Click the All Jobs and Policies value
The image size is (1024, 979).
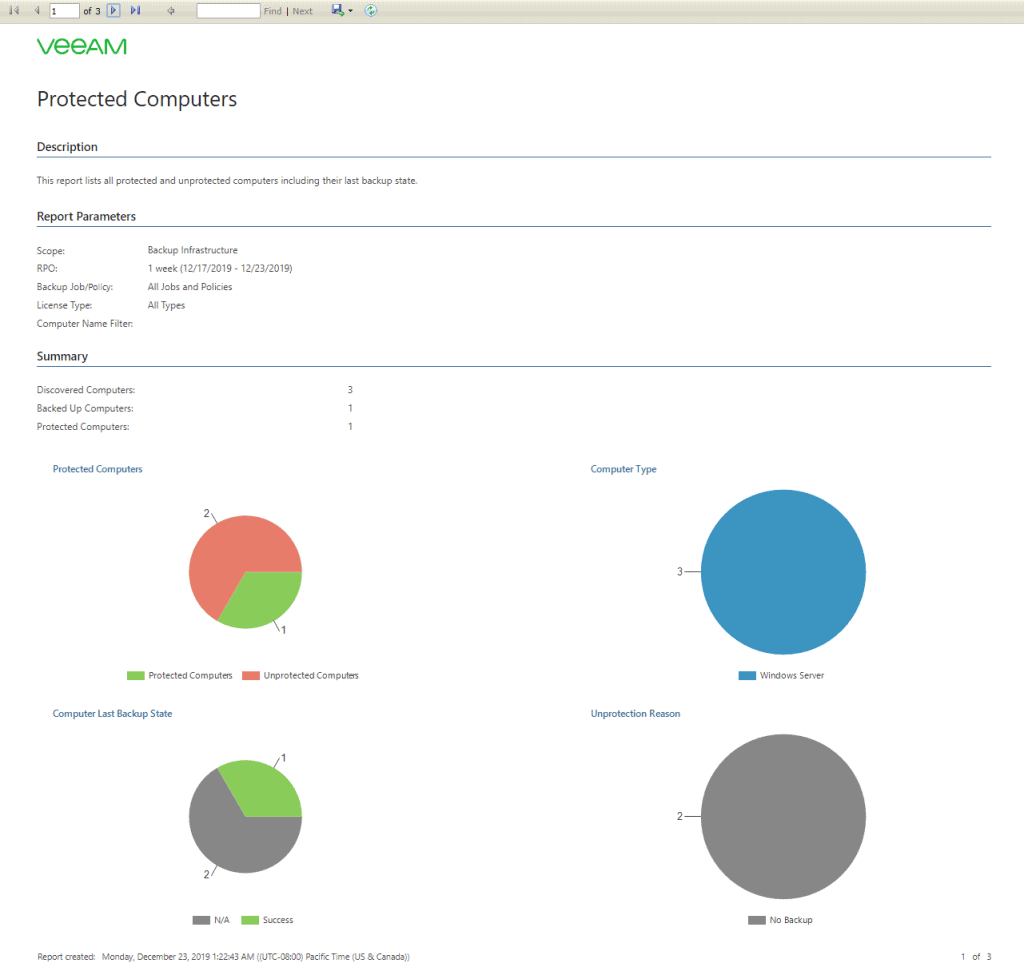pos(190,287)
